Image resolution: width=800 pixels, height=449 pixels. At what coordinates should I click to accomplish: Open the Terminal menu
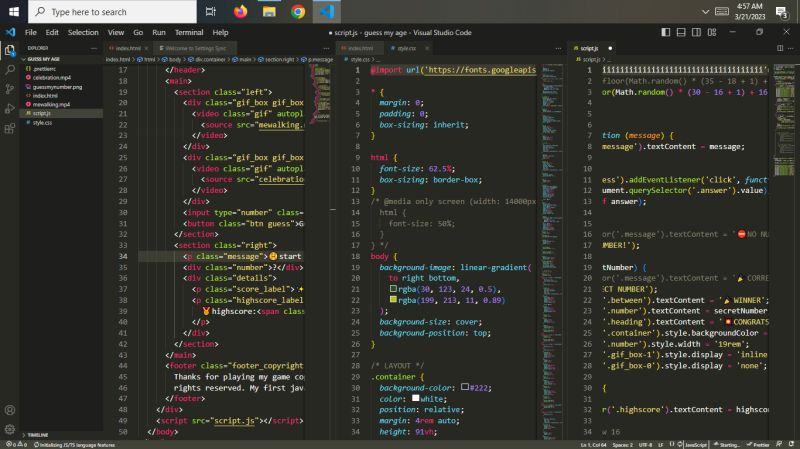point(188,32)
